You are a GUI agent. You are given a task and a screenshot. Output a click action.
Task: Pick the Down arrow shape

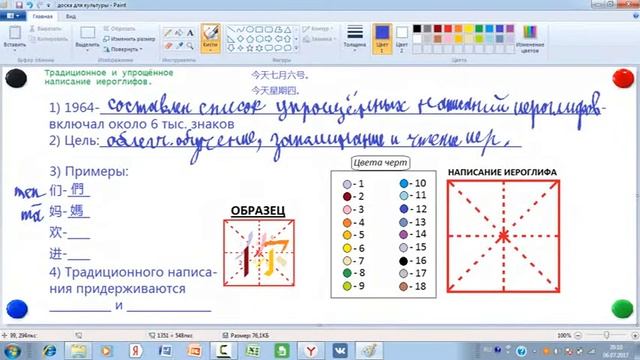pos(231,48)
